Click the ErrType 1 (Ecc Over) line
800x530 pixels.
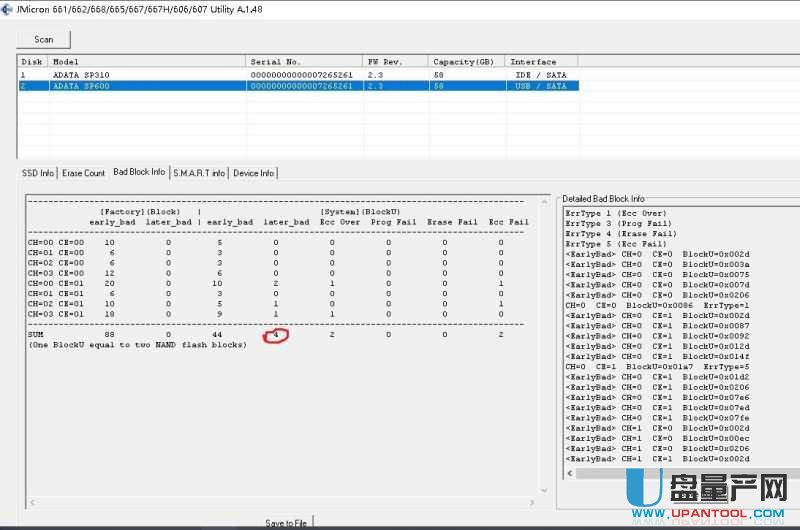pos(618,214)
